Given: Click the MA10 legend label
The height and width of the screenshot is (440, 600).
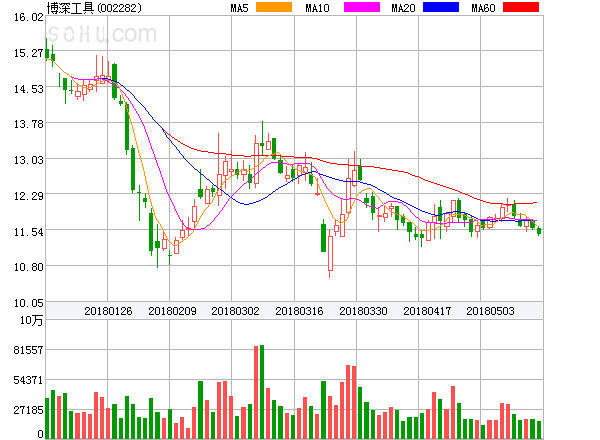Looking at the screenshot, I should (x=317, y=8).
